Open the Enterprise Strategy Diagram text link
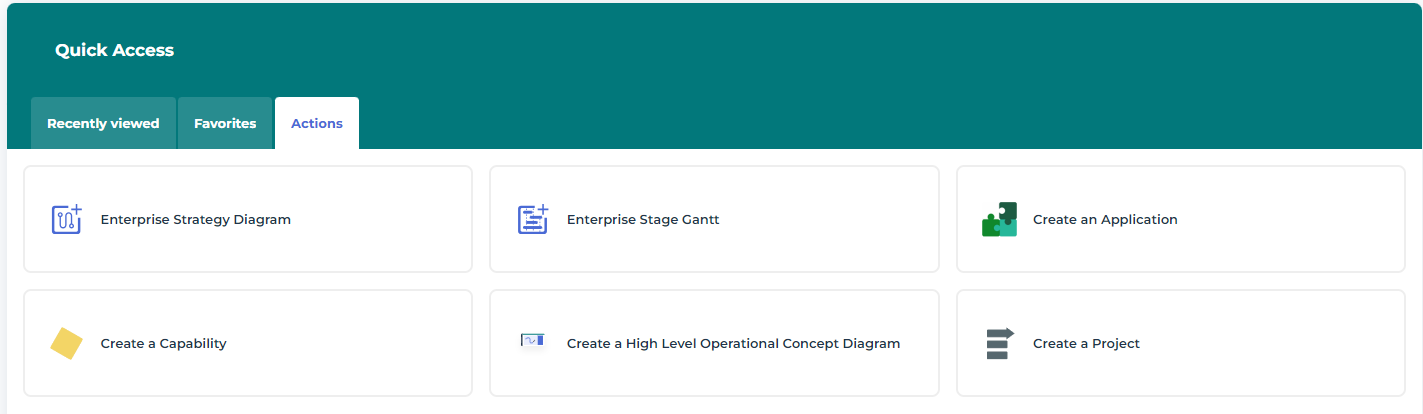The image size is (1423, 414). coord(196,220)
